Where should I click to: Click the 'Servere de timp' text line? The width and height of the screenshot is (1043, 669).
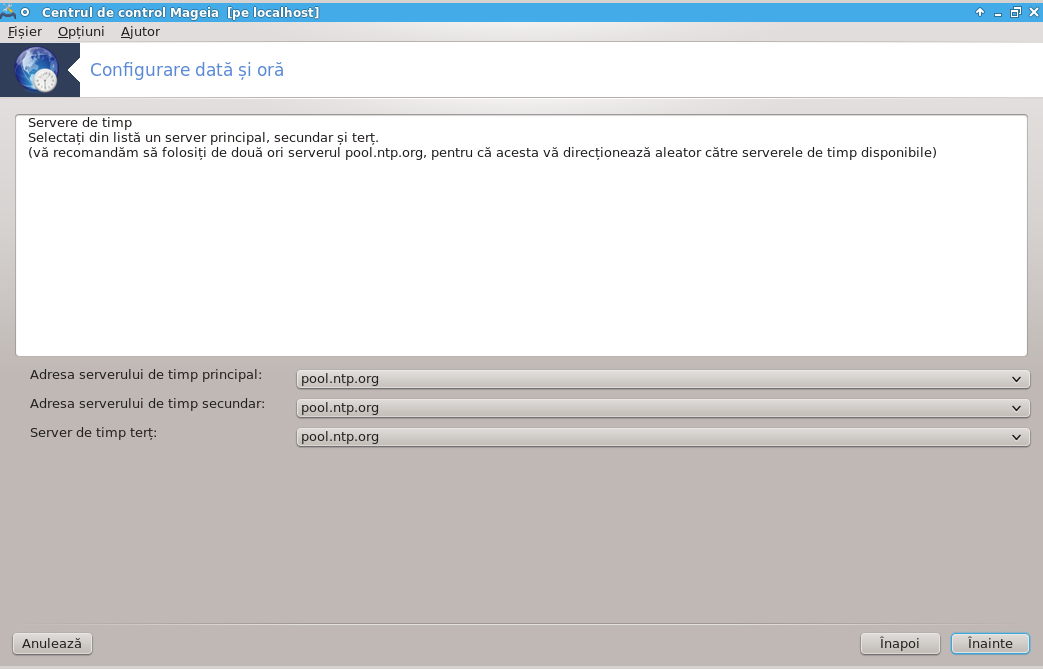coord(80,122)
